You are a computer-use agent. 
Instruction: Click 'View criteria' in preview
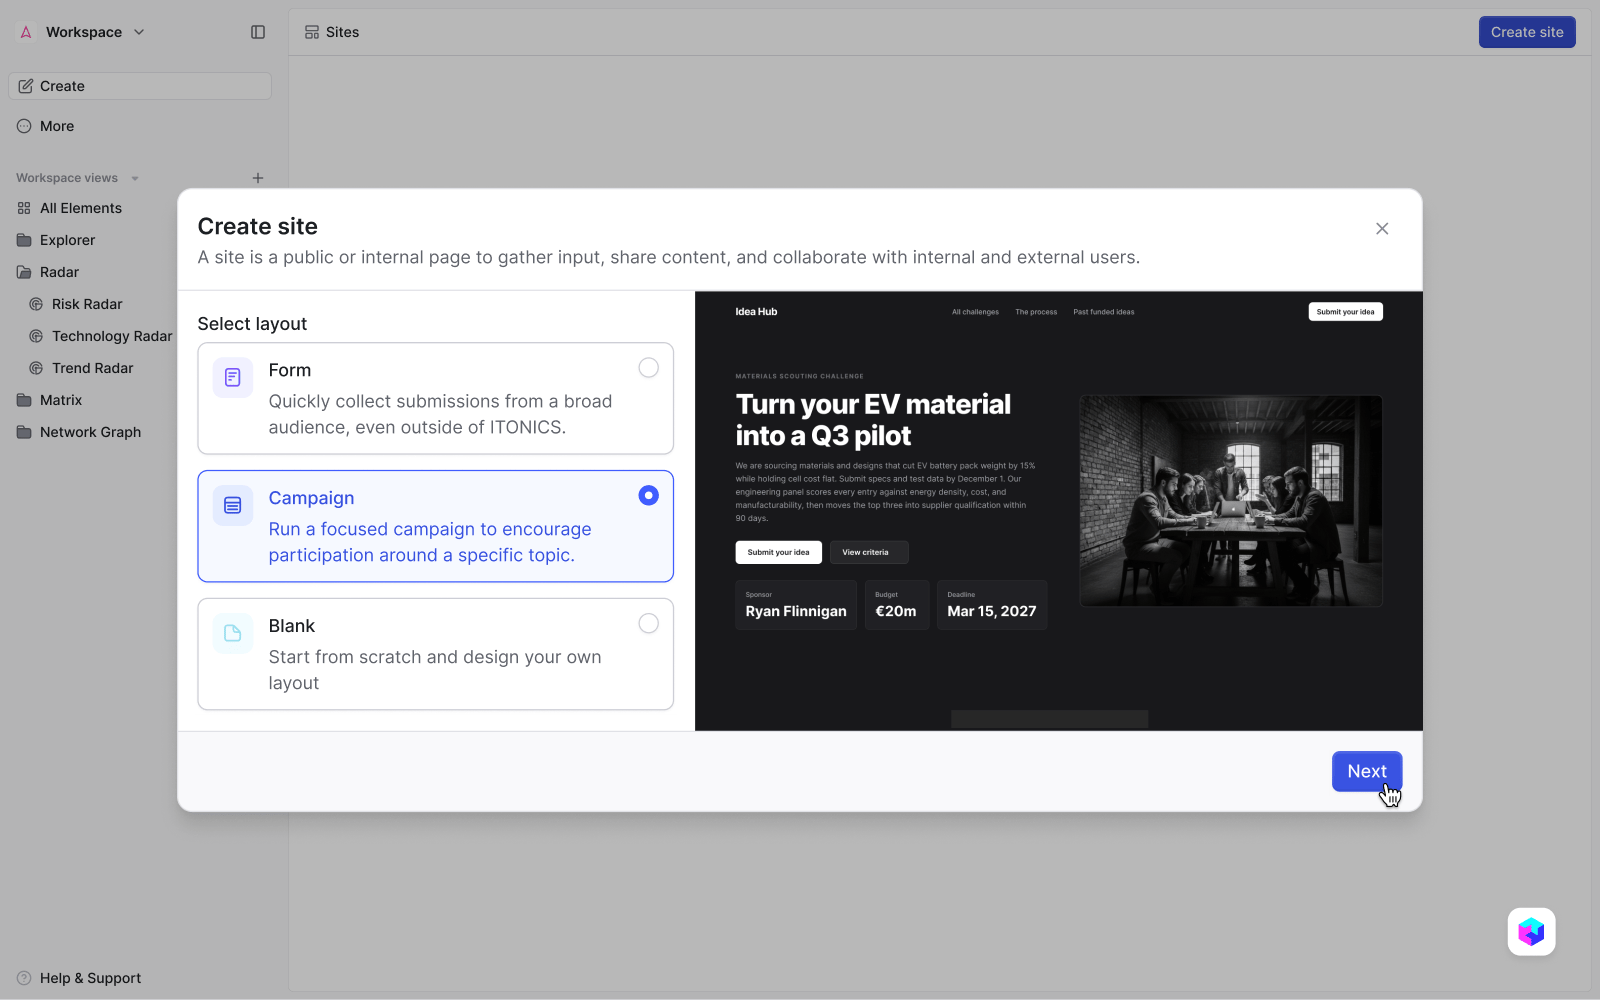tap(869, 552)
